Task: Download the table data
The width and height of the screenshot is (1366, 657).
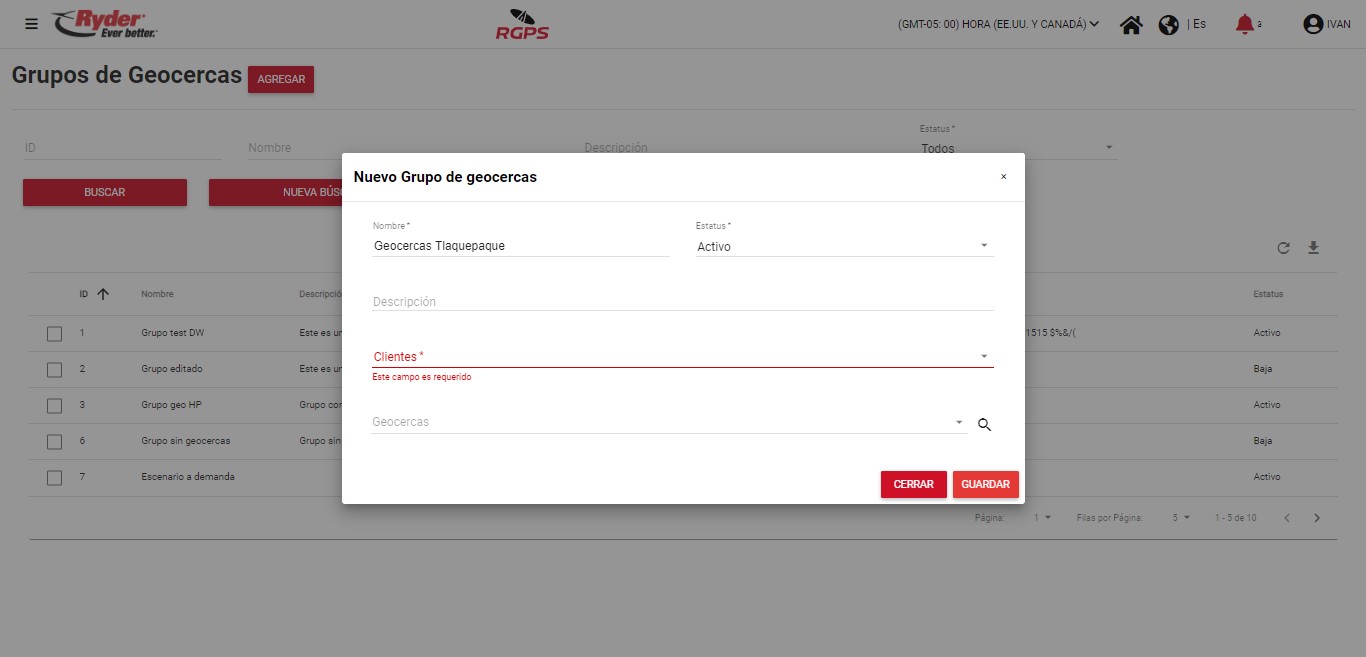Action: 1314,248
